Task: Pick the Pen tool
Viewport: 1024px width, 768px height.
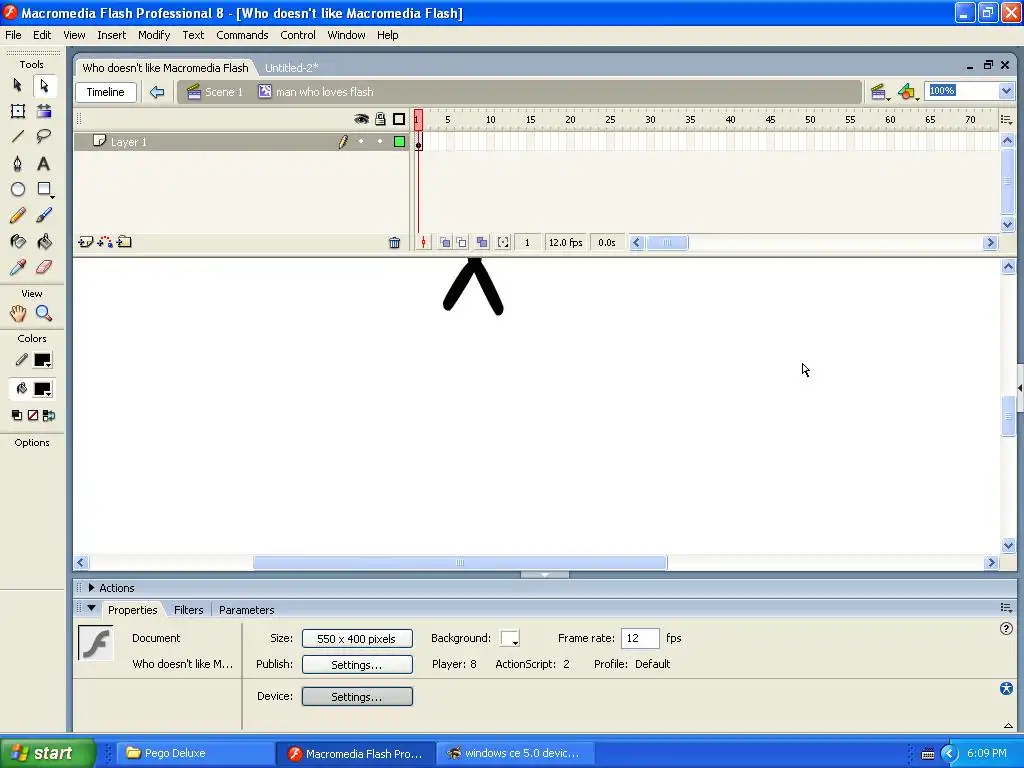Action: click(18, 163)
